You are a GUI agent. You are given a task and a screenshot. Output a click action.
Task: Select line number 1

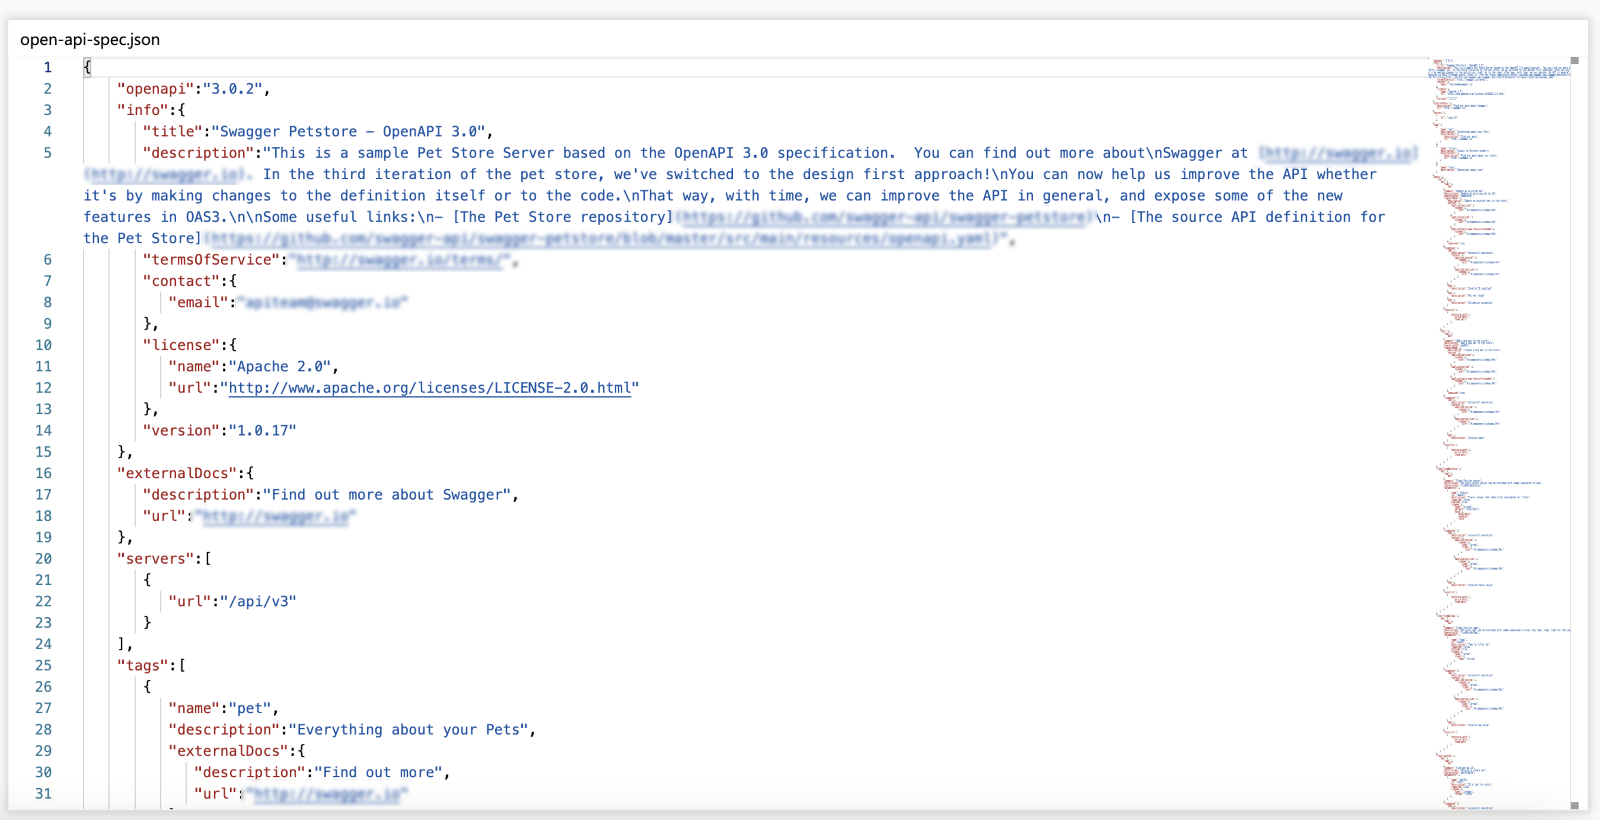click(47, 67)
